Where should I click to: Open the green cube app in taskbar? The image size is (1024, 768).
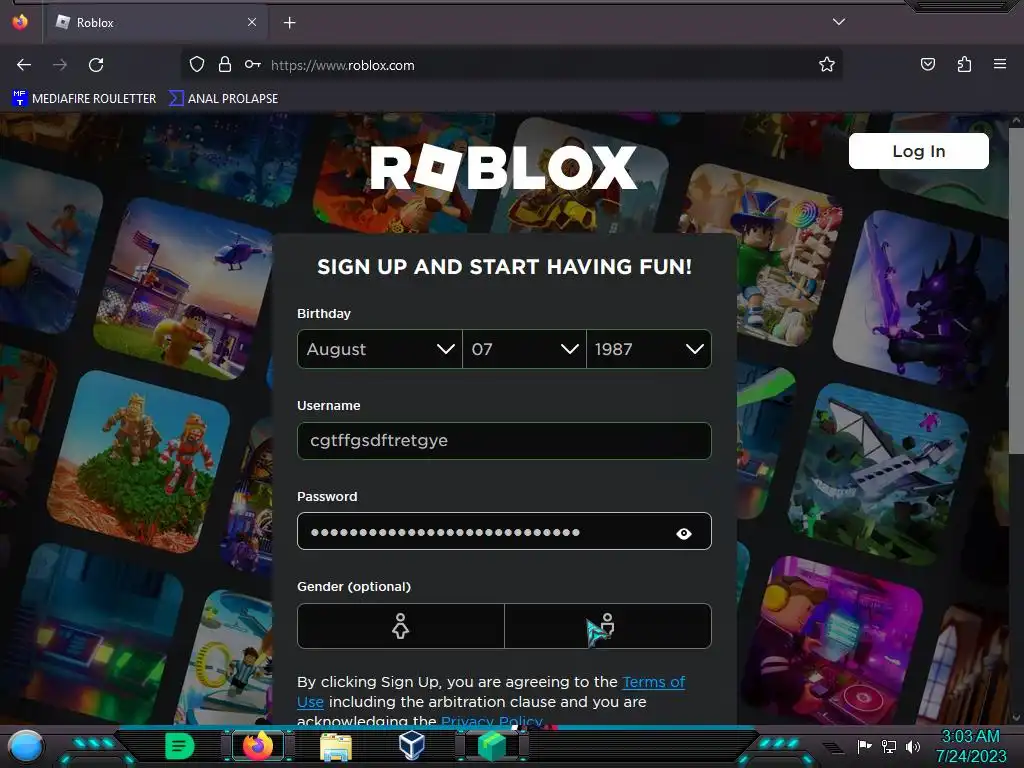click(x=492, y=746)
